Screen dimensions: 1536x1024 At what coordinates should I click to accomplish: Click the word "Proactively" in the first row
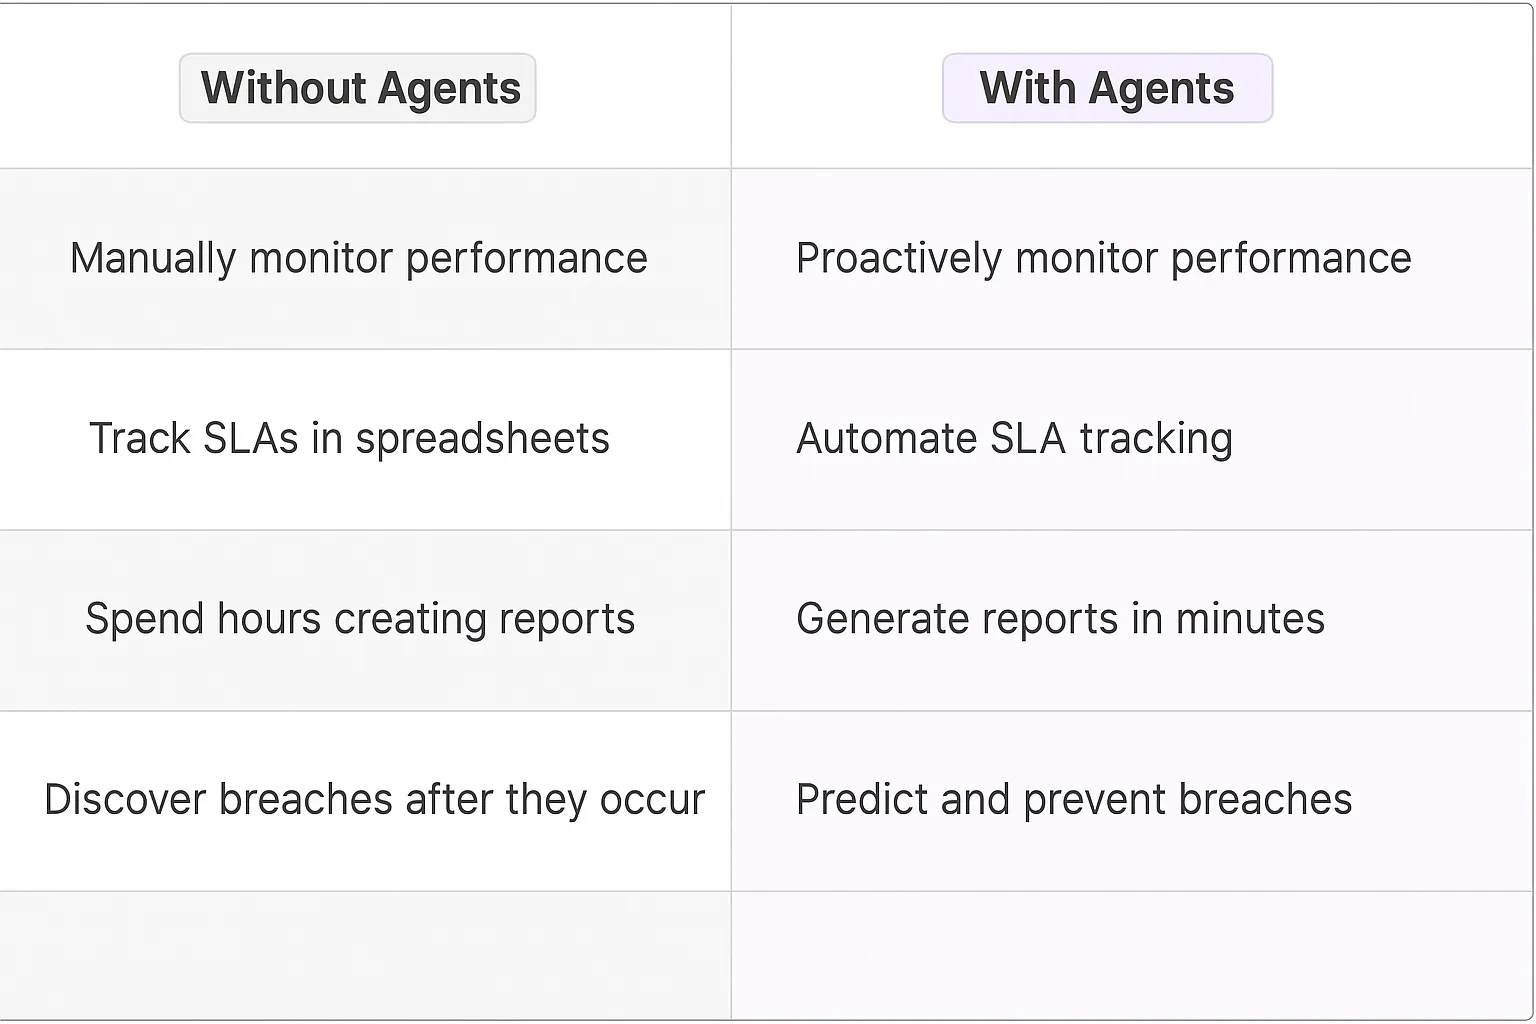tap(898, 258)
